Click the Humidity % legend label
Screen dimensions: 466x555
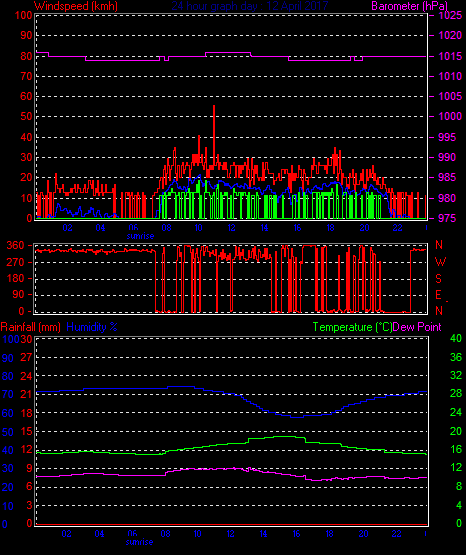tap(92, 327)
